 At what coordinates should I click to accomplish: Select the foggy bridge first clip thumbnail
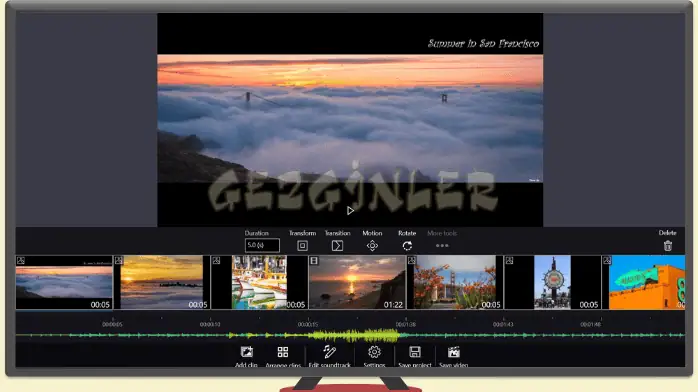(64, 282)
